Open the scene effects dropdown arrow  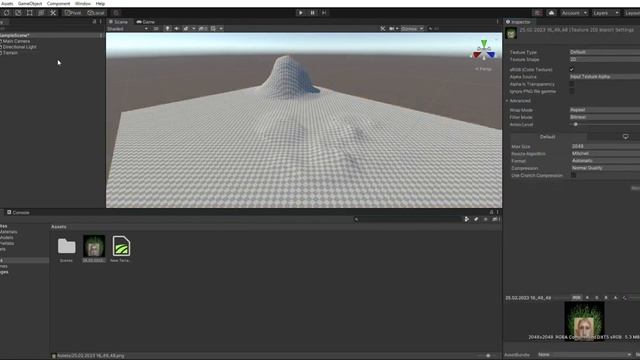[x=193, y=29]
